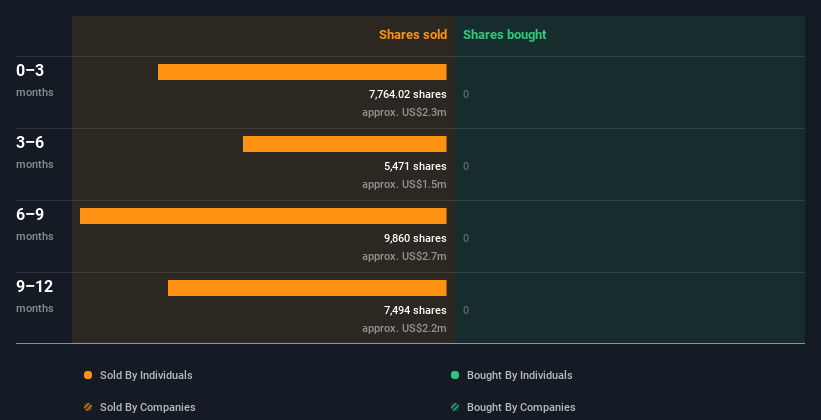The width and height of the screenshot is (821, 420).
Task: Click the Bought By Companies striped icon
Action: click(455, 407)
